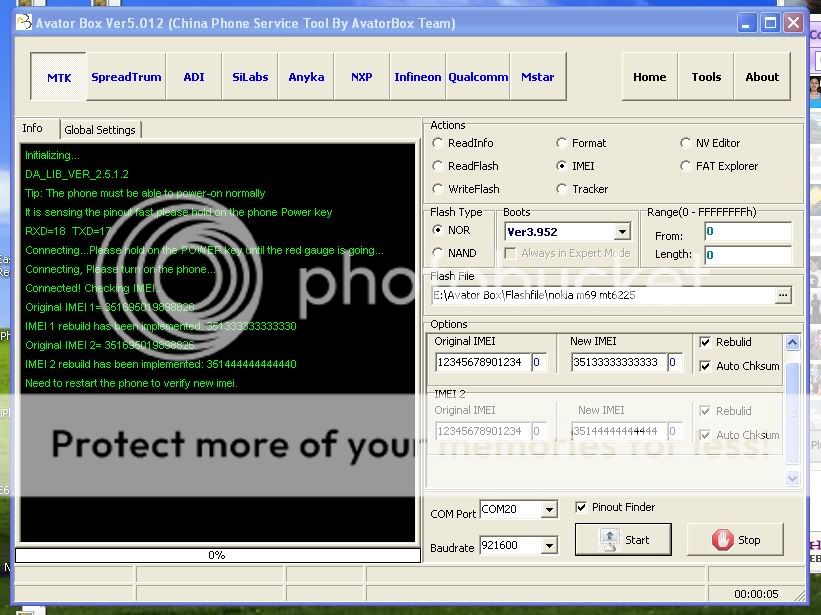This screenshot has height=615, width=821.
Task: Open the COM Port dropdown
Action: coord(548,510)
